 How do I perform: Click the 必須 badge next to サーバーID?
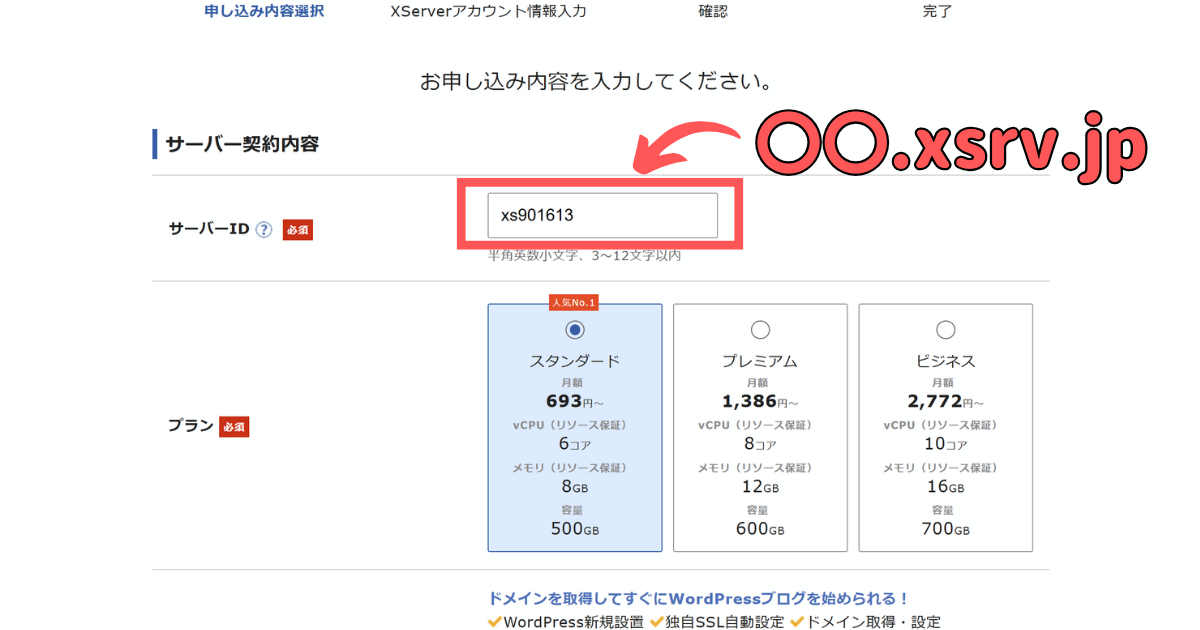(x=298, y=230)
